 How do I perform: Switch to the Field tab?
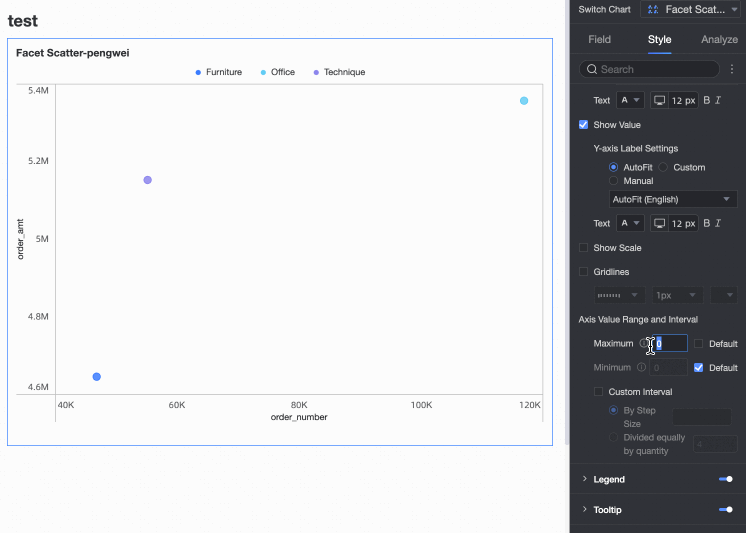tap(599, 39)
